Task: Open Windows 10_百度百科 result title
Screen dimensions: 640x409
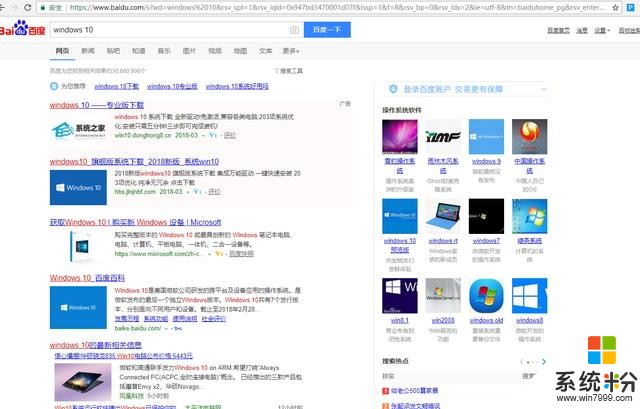Action: tap(87, 278)
